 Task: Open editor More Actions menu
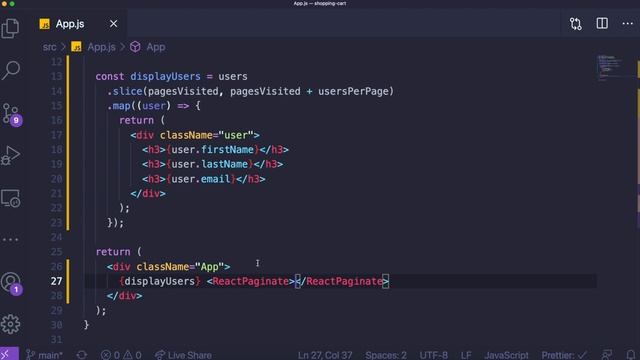coord(628,24)
